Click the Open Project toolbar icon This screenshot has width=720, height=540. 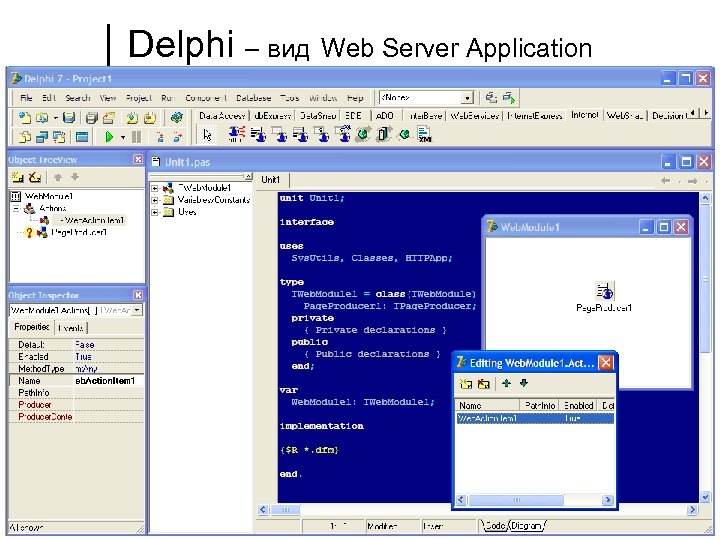[x=109, y=118]
